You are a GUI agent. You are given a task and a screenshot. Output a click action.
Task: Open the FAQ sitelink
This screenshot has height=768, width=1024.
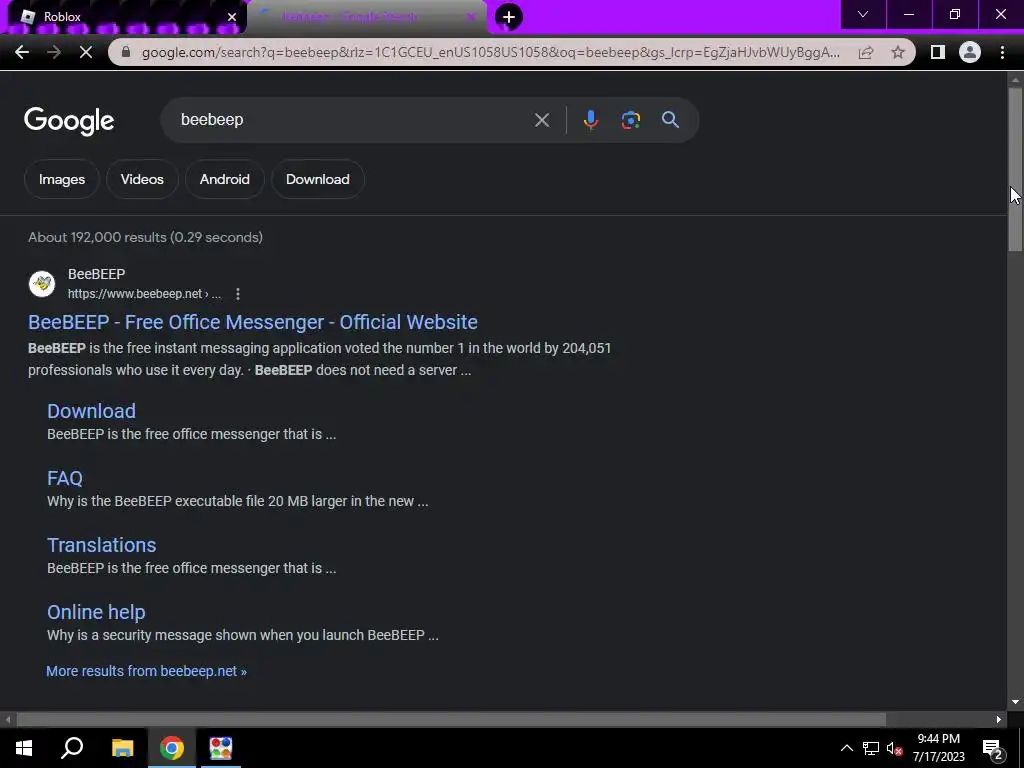point(65,478)
